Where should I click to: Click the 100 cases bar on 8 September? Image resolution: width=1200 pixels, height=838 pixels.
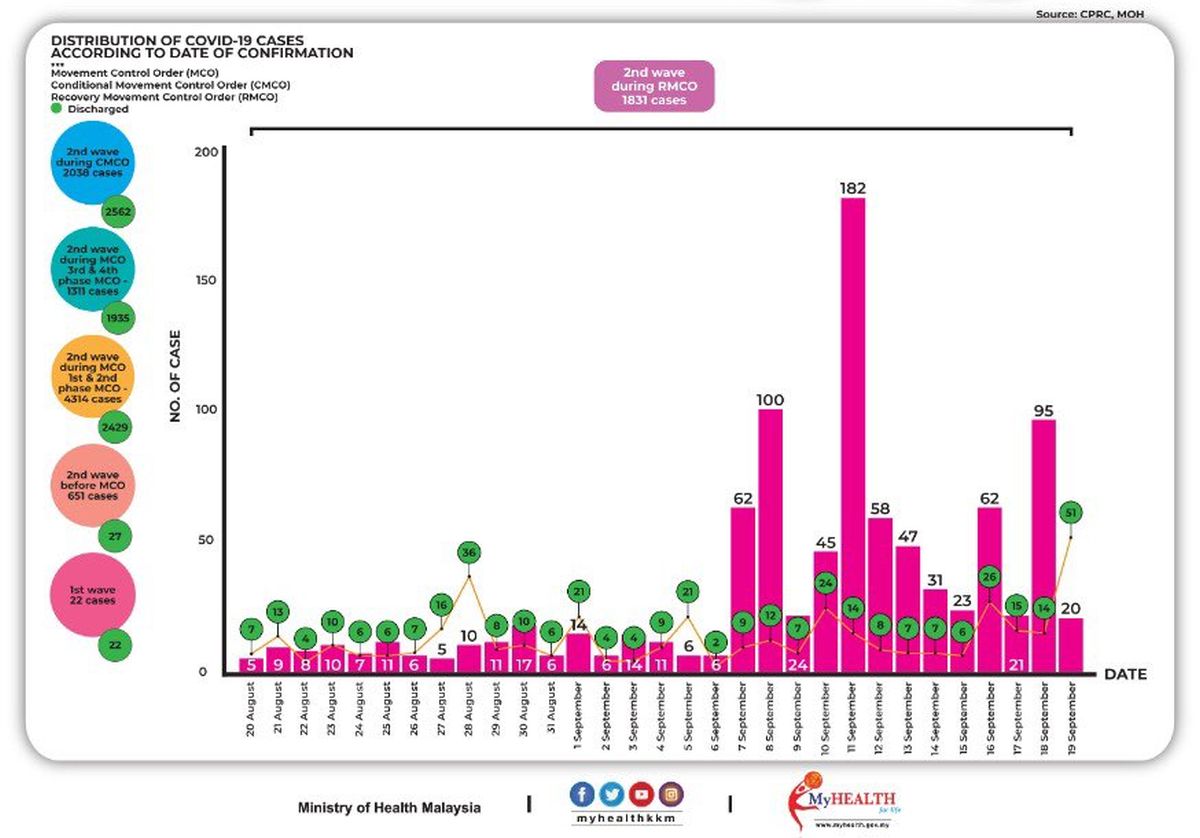pyautogui.click(x=770, y=540)
